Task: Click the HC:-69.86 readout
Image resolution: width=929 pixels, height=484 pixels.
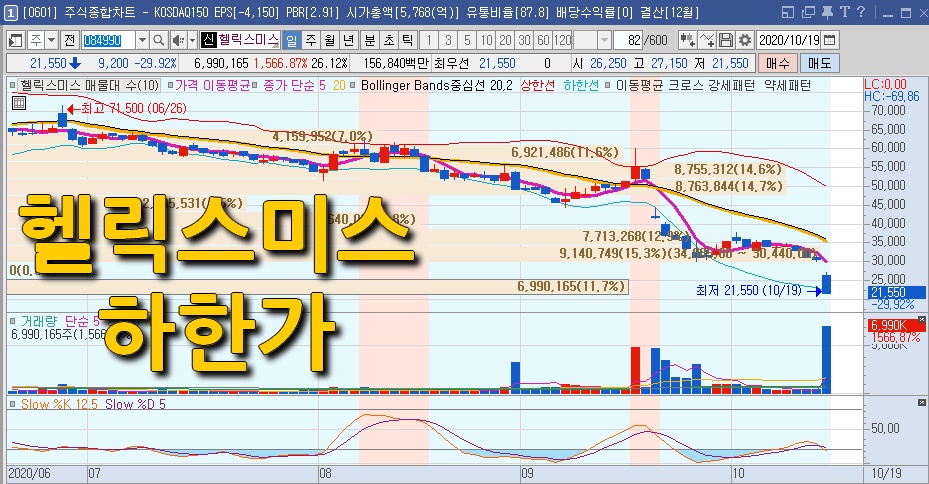Action: [x=892, y=96]
